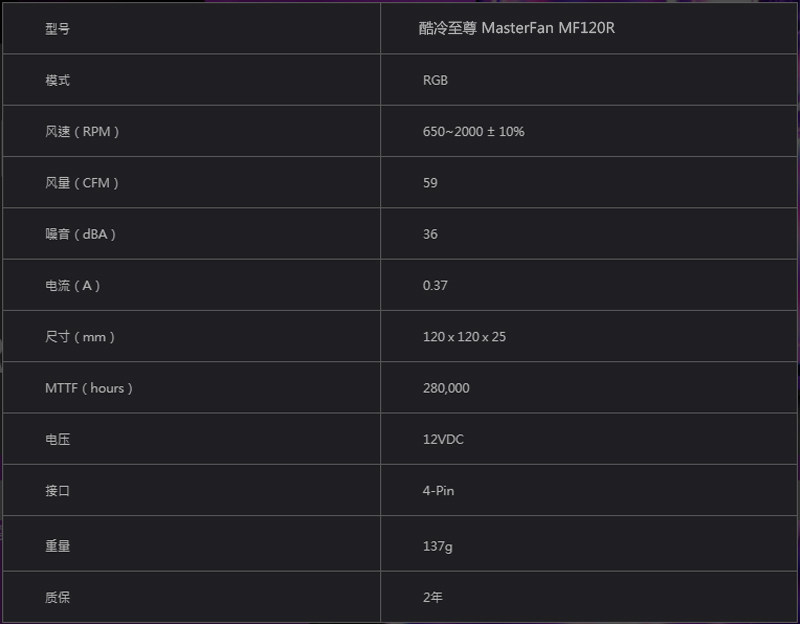Viewport: 800px width, 624px height.
Task: Click the 风量 (CFM) label
Action: point(82,183)
